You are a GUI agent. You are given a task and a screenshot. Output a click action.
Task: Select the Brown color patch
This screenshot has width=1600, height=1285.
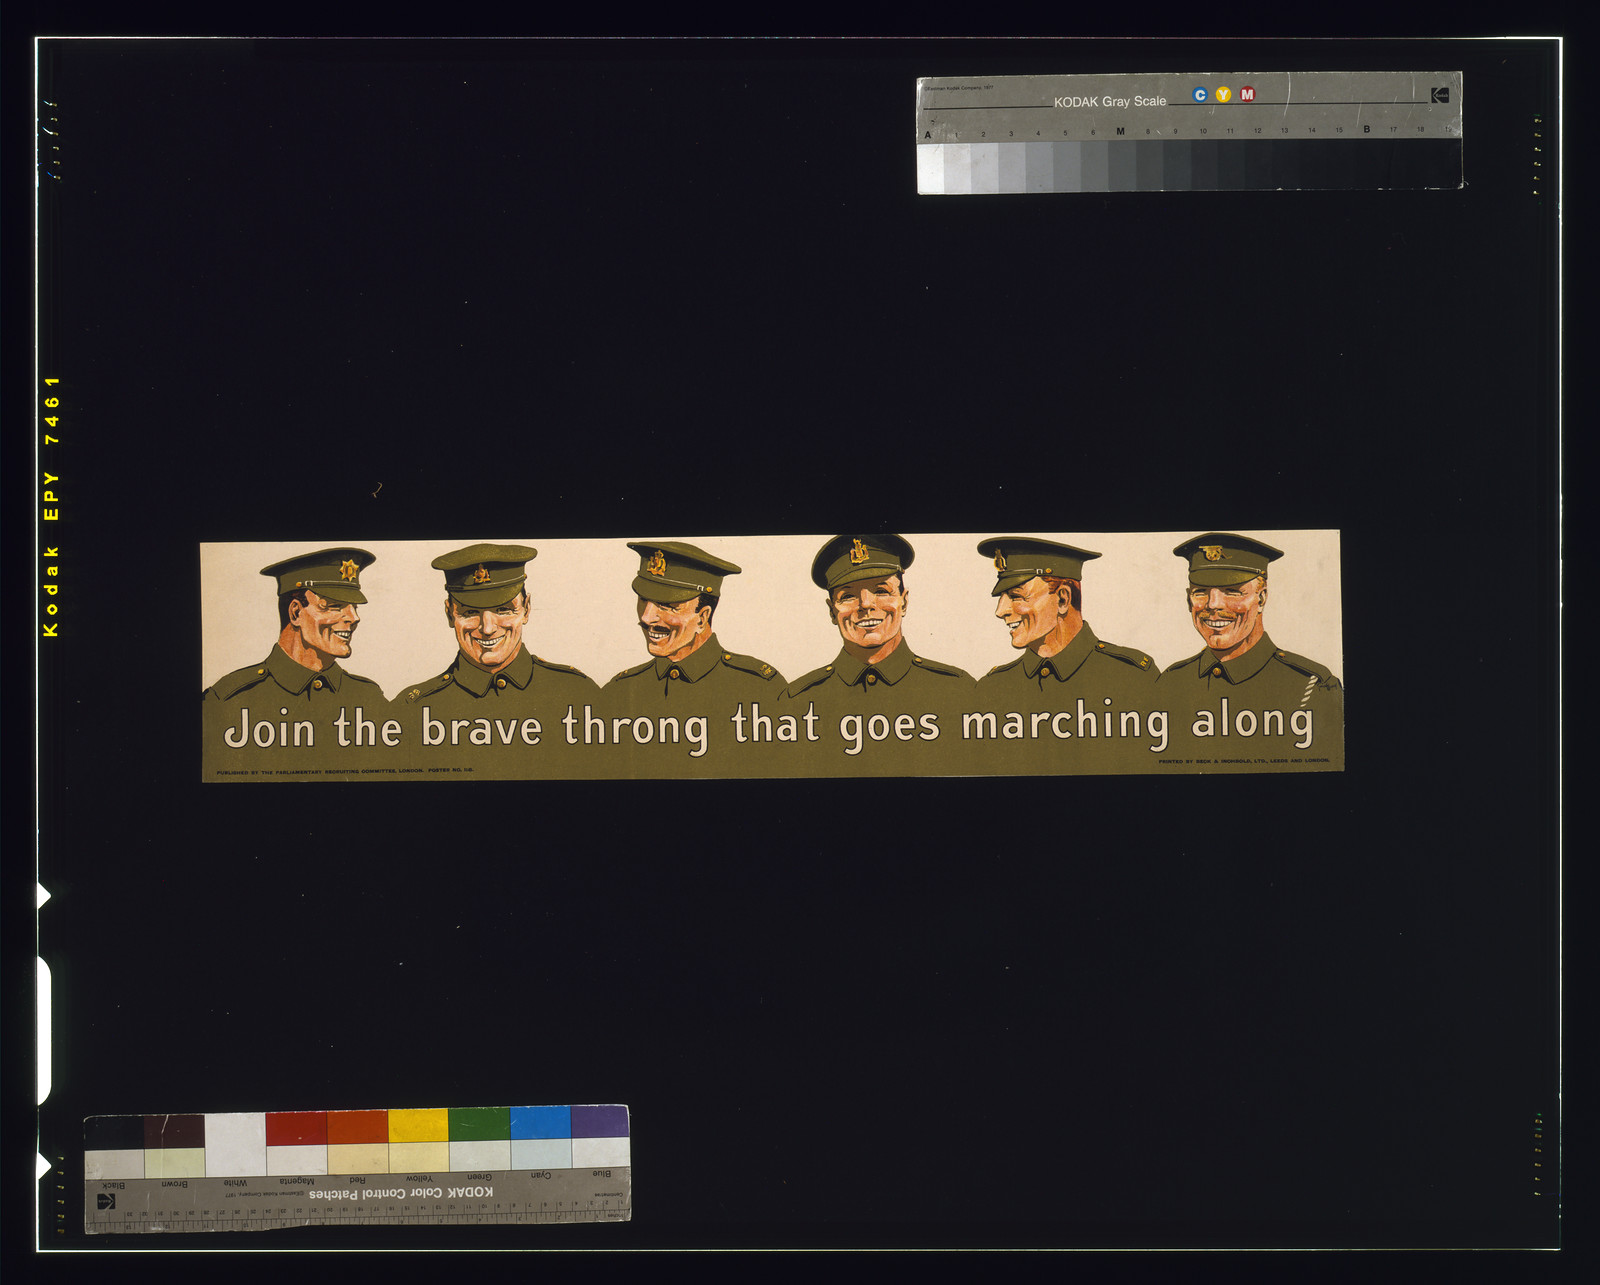(x=174, y=1131)
